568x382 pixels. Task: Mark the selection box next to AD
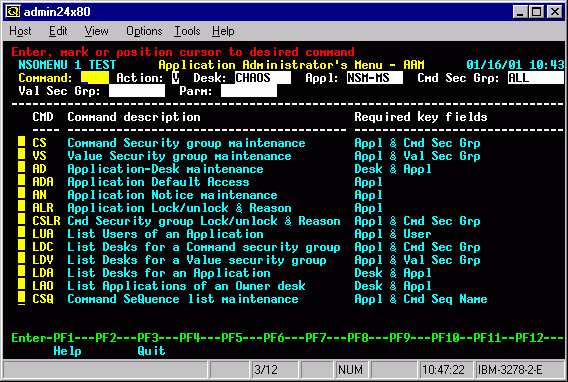21,168
